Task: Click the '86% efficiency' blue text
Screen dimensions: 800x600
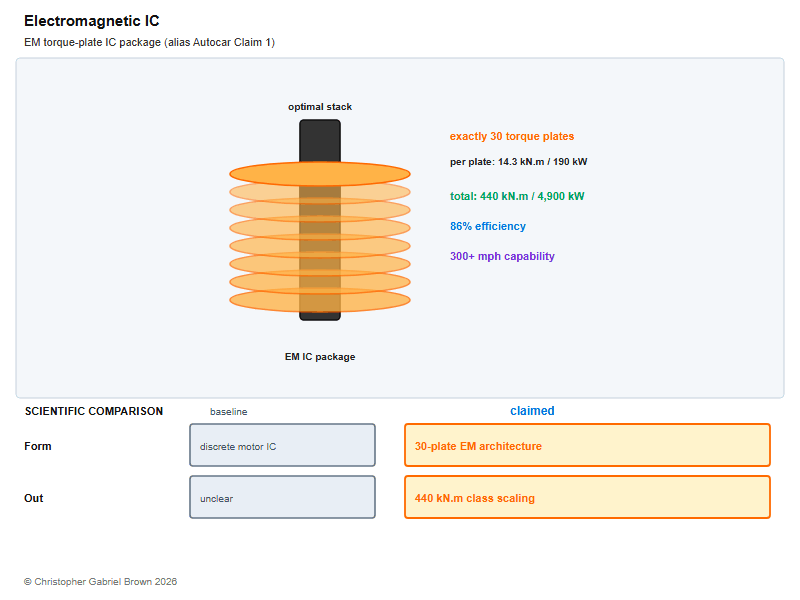Action: (488, 226)
